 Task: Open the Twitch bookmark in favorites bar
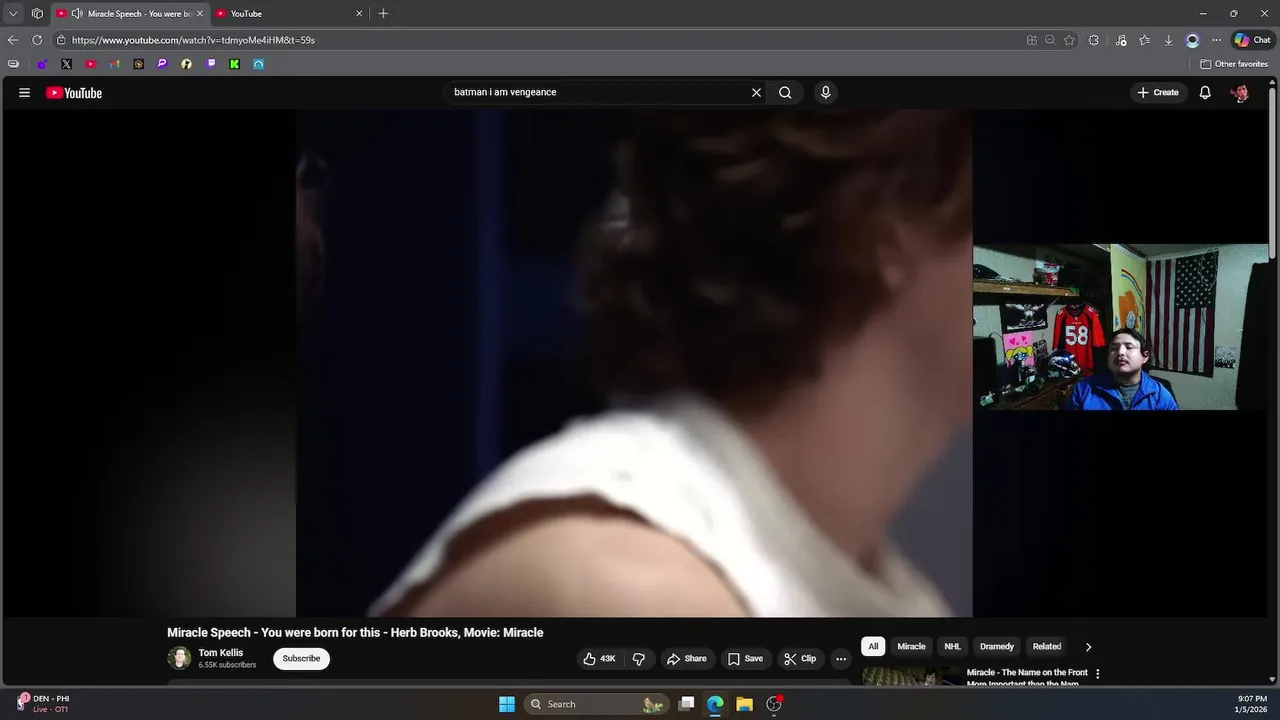(210, 64)
